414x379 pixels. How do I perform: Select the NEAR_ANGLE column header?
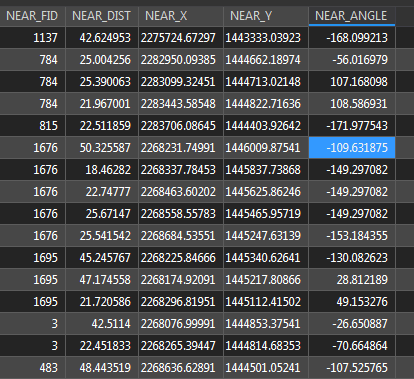point(352,16)
